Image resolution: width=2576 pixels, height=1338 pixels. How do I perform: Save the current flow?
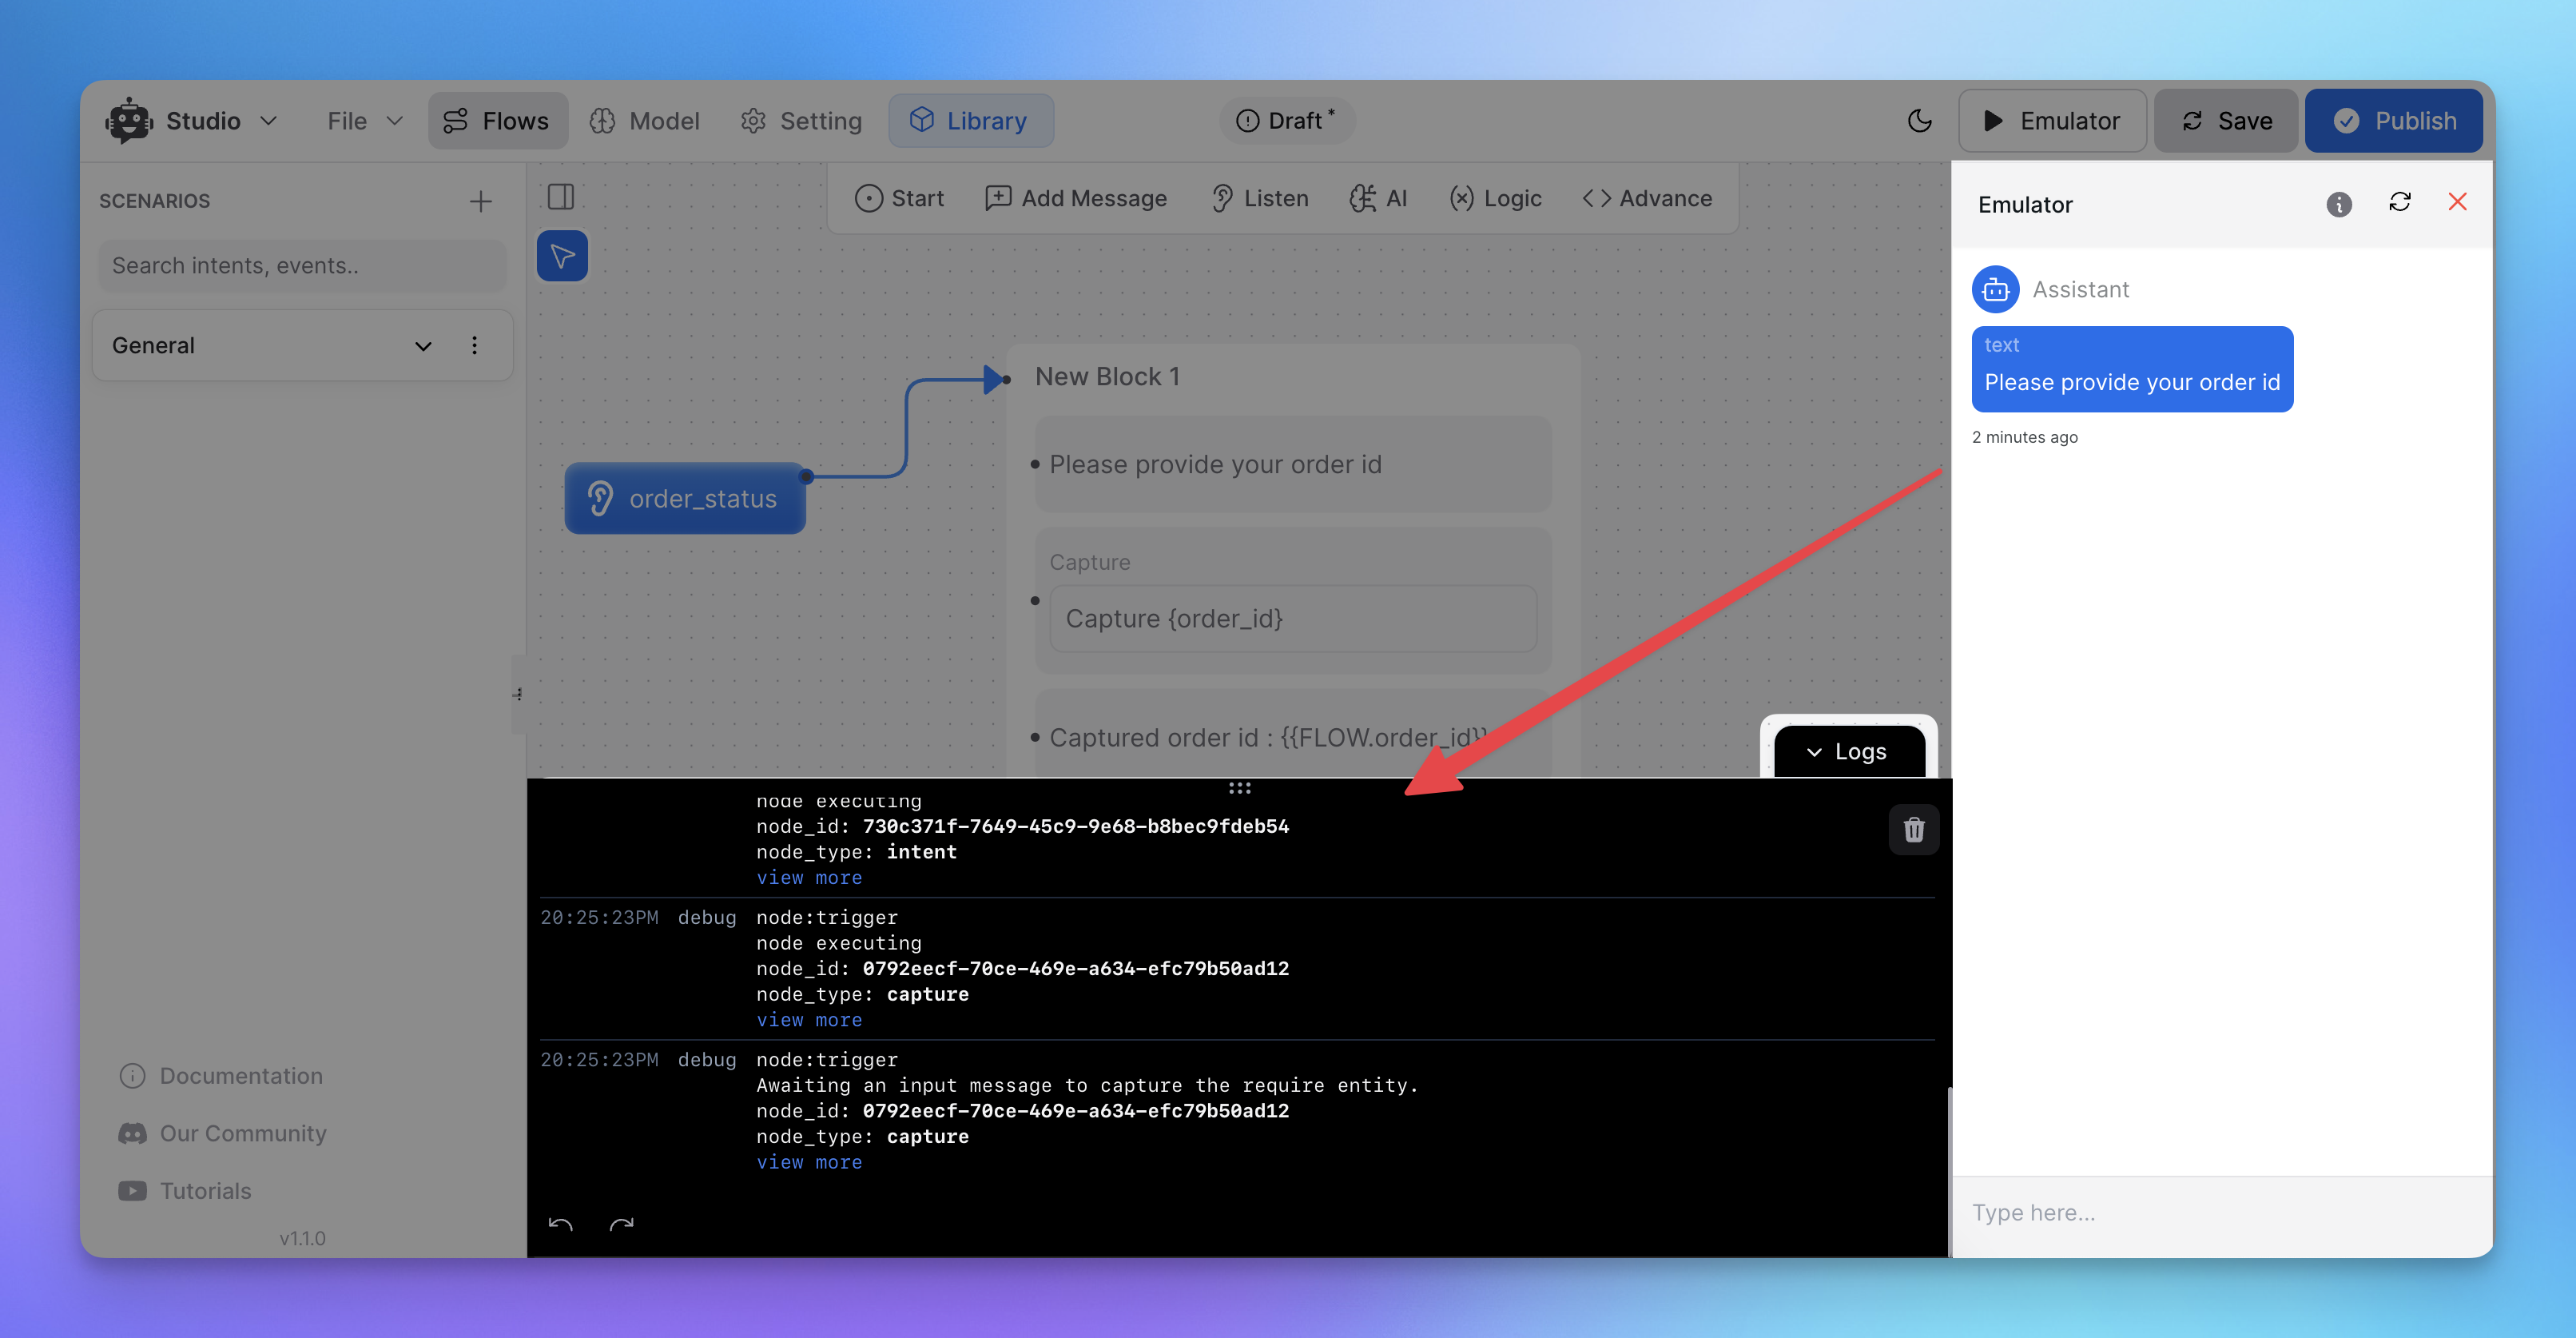2225,121
